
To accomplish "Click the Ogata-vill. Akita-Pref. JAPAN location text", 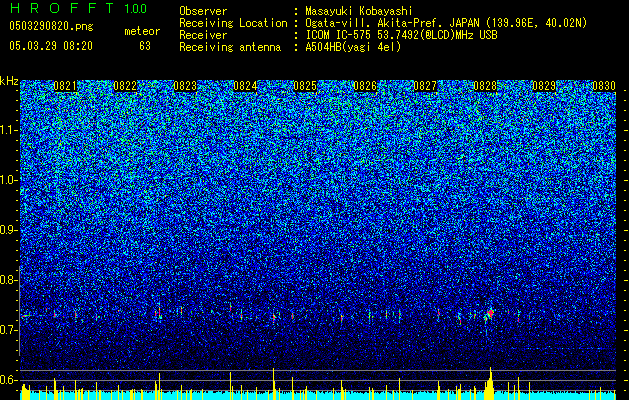I will coord(446,23).
